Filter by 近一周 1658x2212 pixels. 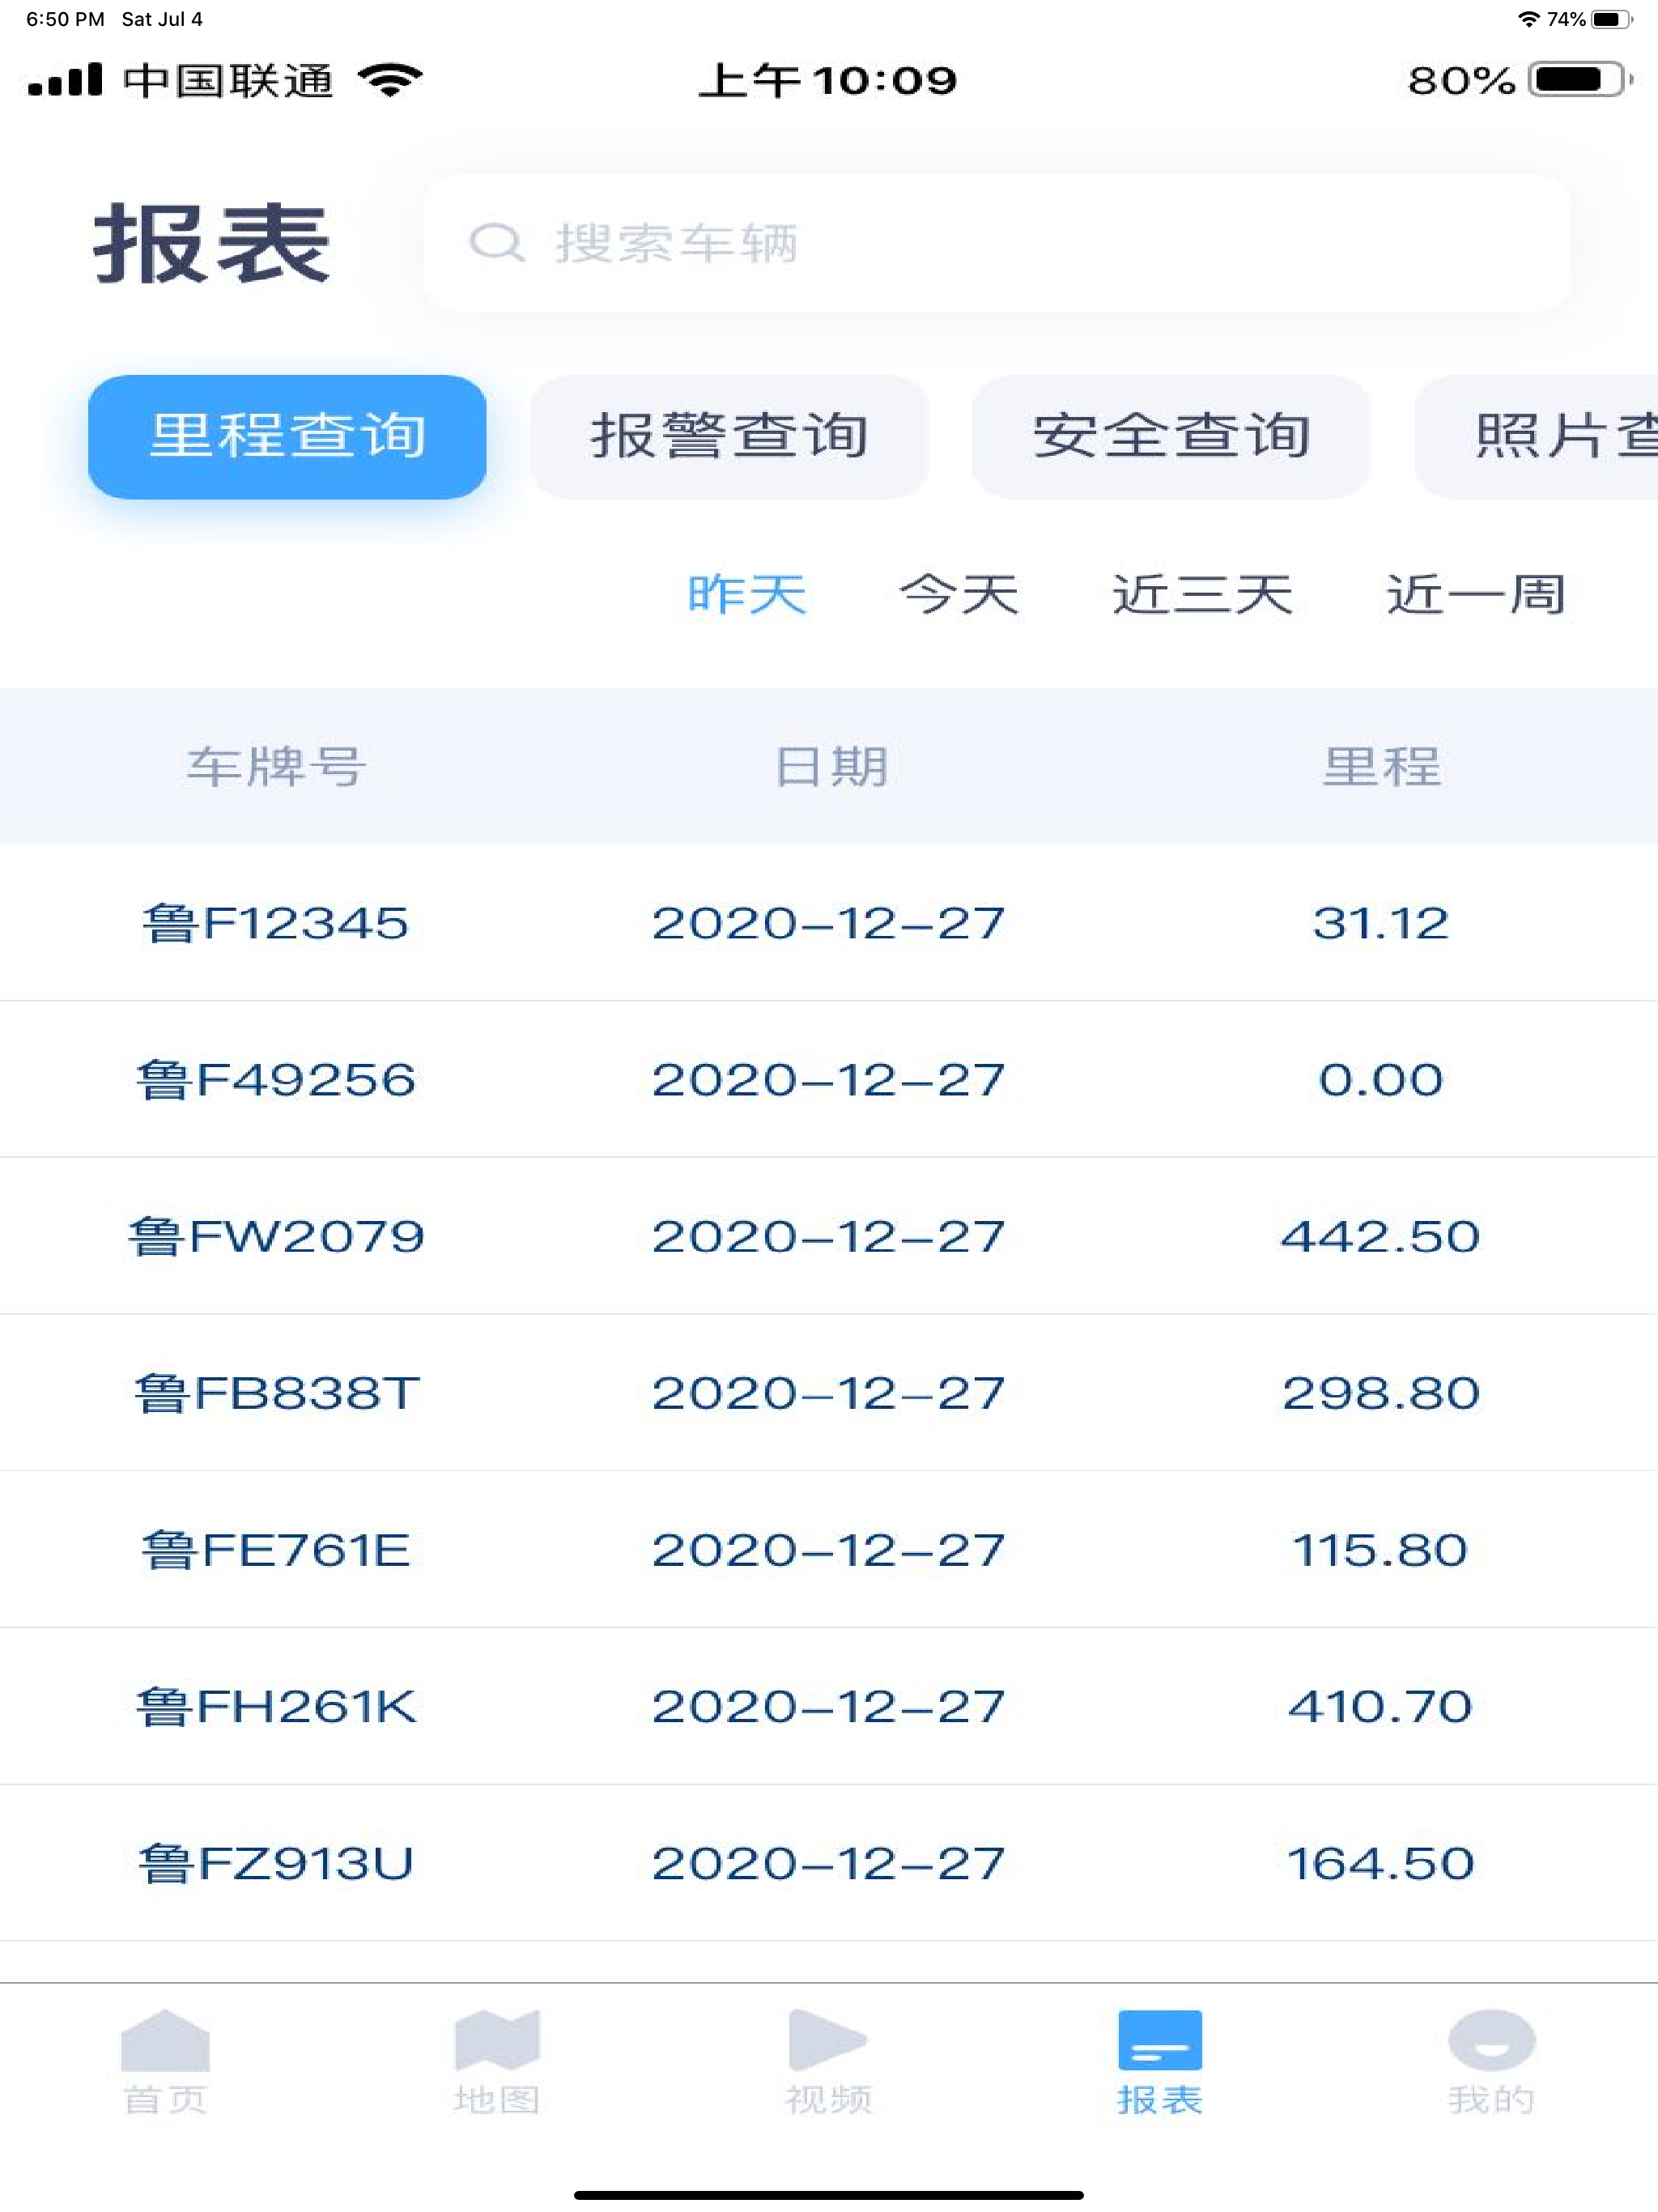pyautogui.click(x=1476, y=595)
